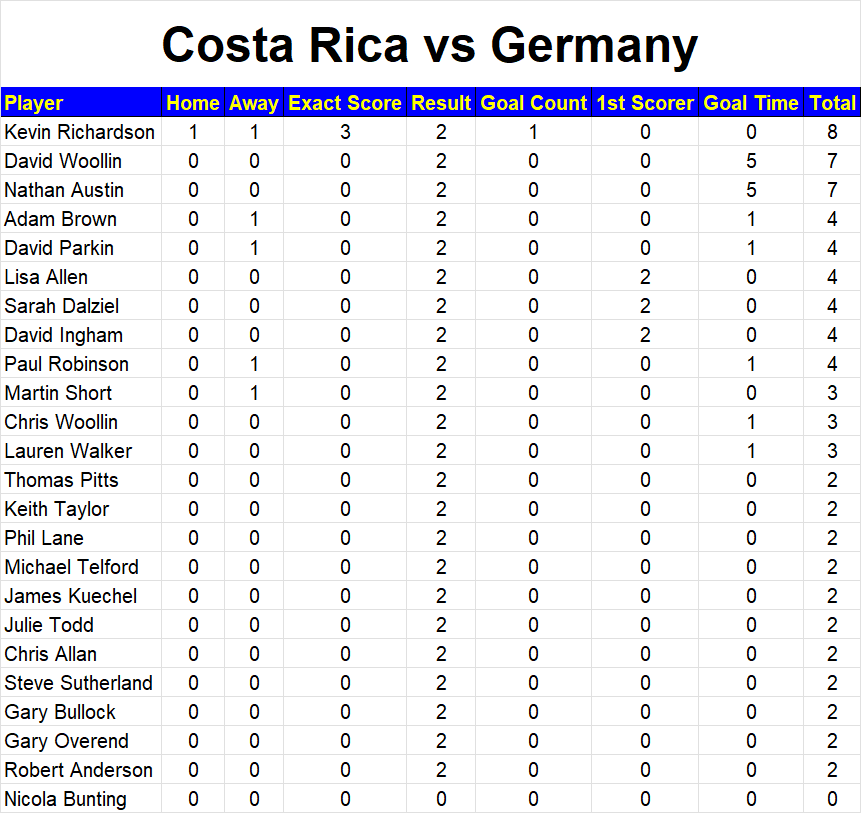Select the 1st Scorer header cell
The height and width of the screenshot is (813, 861).
pos(645,103)
